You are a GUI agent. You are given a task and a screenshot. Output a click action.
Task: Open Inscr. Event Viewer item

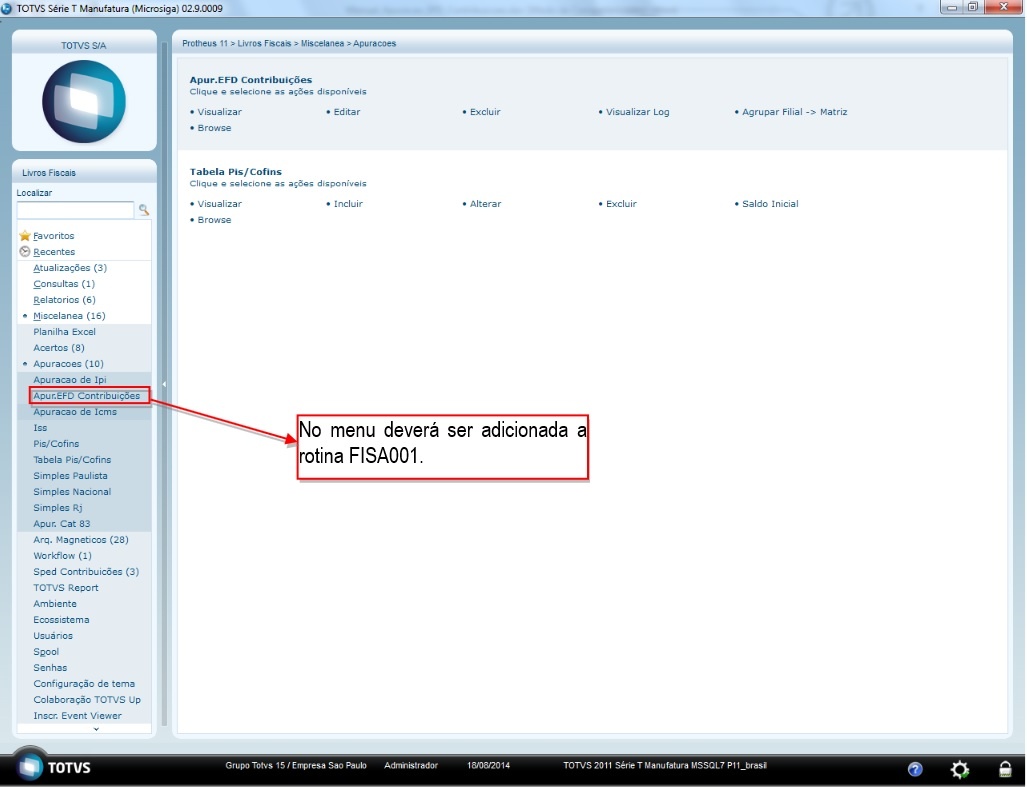coord(77,716)
